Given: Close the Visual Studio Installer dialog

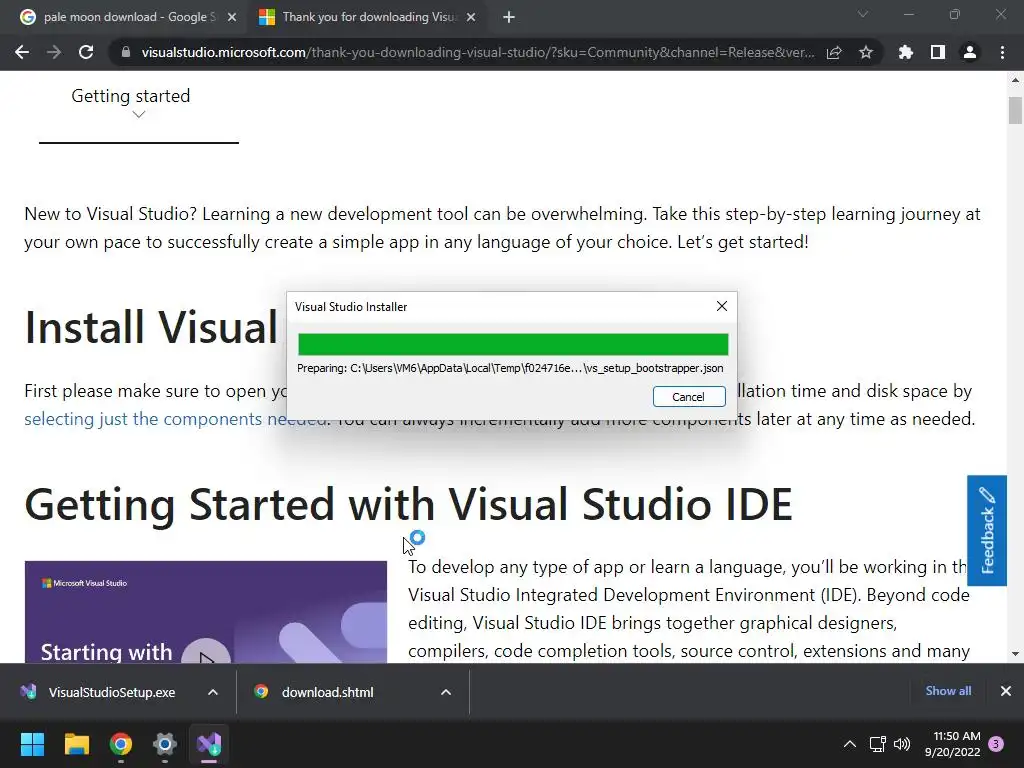Looking at the screenshot, I should coord(722,306).
